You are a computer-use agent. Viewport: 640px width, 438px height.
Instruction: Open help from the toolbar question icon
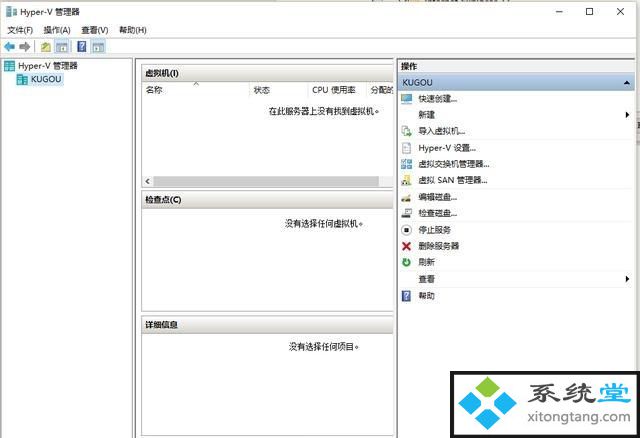(82, 47)
